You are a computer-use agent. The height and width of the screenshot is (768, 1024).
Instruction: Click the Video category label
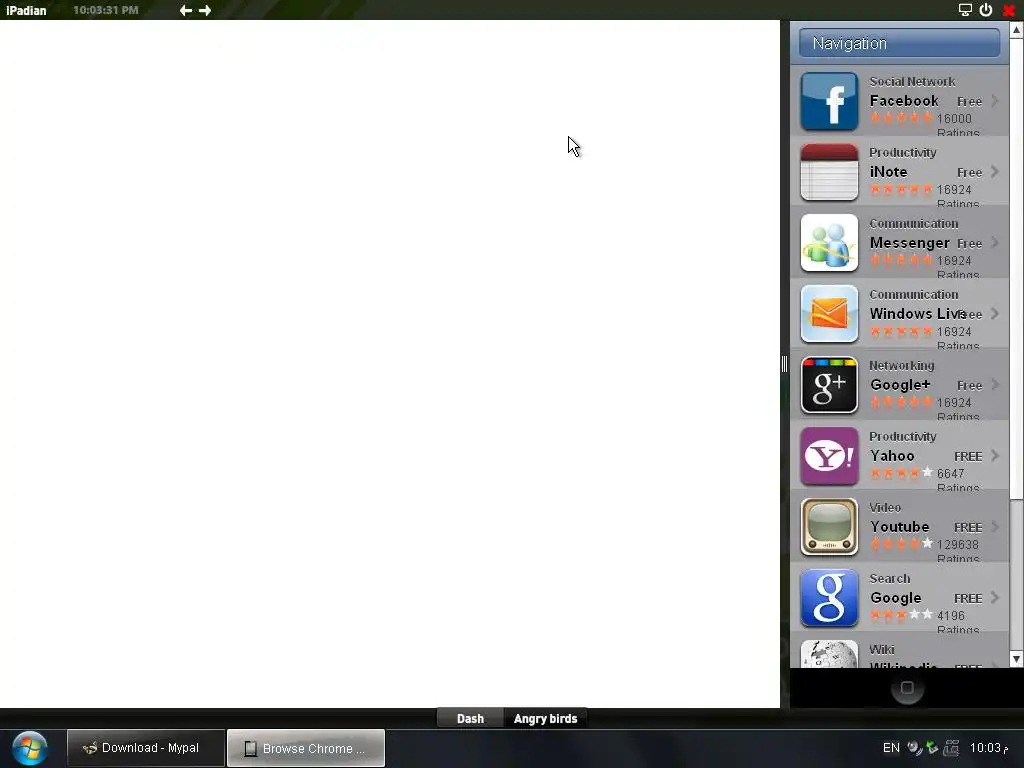point(885,507)
